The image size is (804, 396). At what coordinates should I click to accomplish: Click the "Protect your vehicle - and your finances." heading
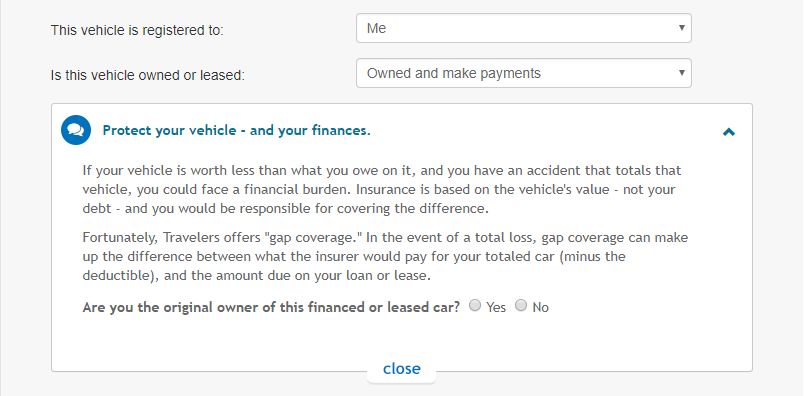pyautogui.click(x=236, y=131)
